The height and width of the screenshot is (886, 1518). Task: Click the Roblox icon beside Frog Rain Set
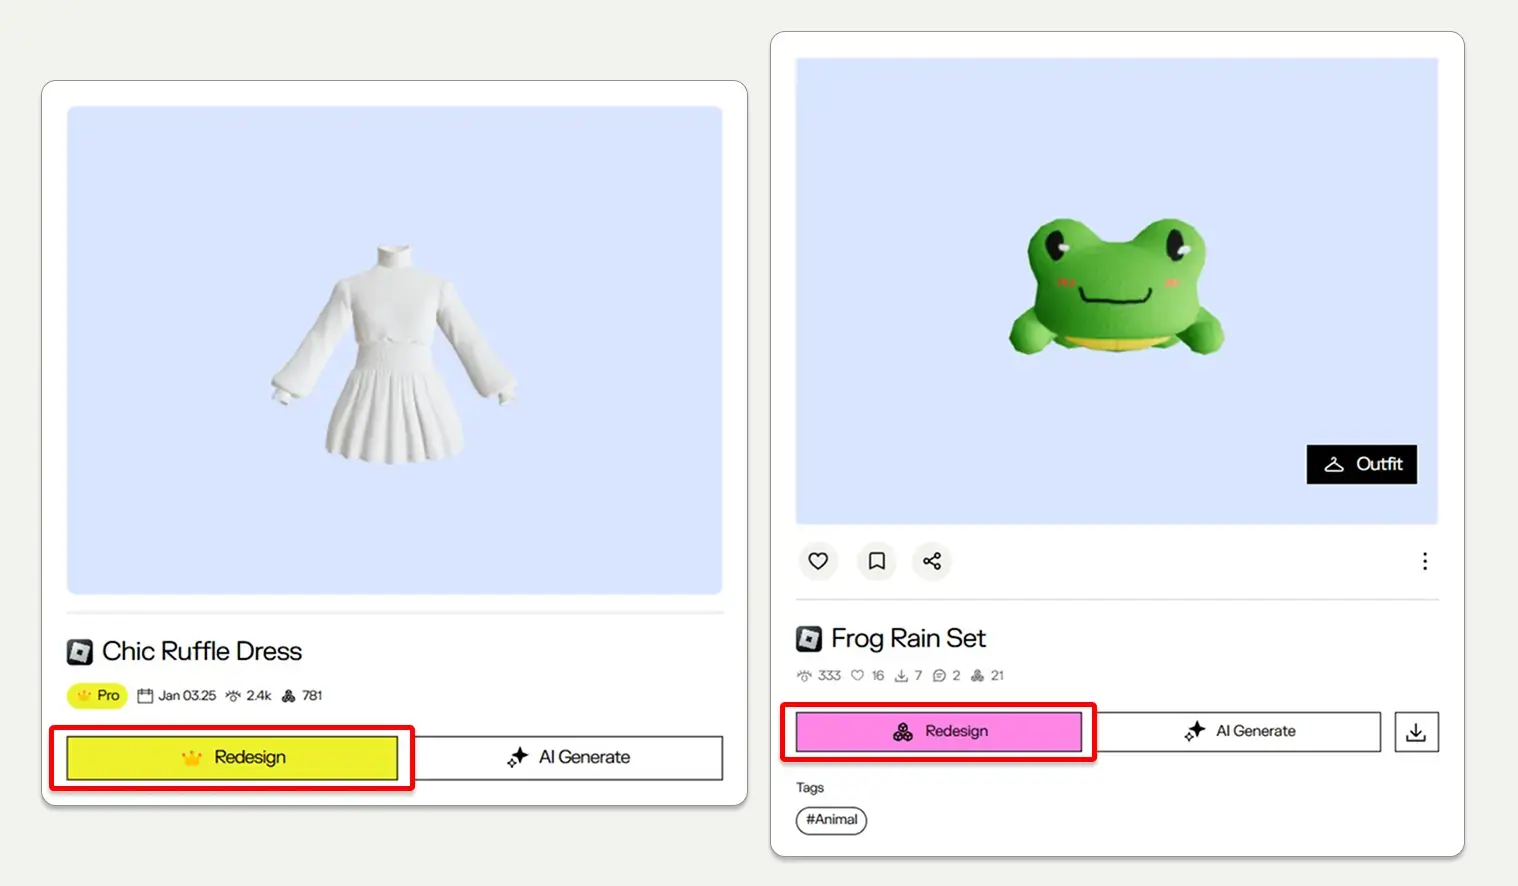tap(809, 639)
